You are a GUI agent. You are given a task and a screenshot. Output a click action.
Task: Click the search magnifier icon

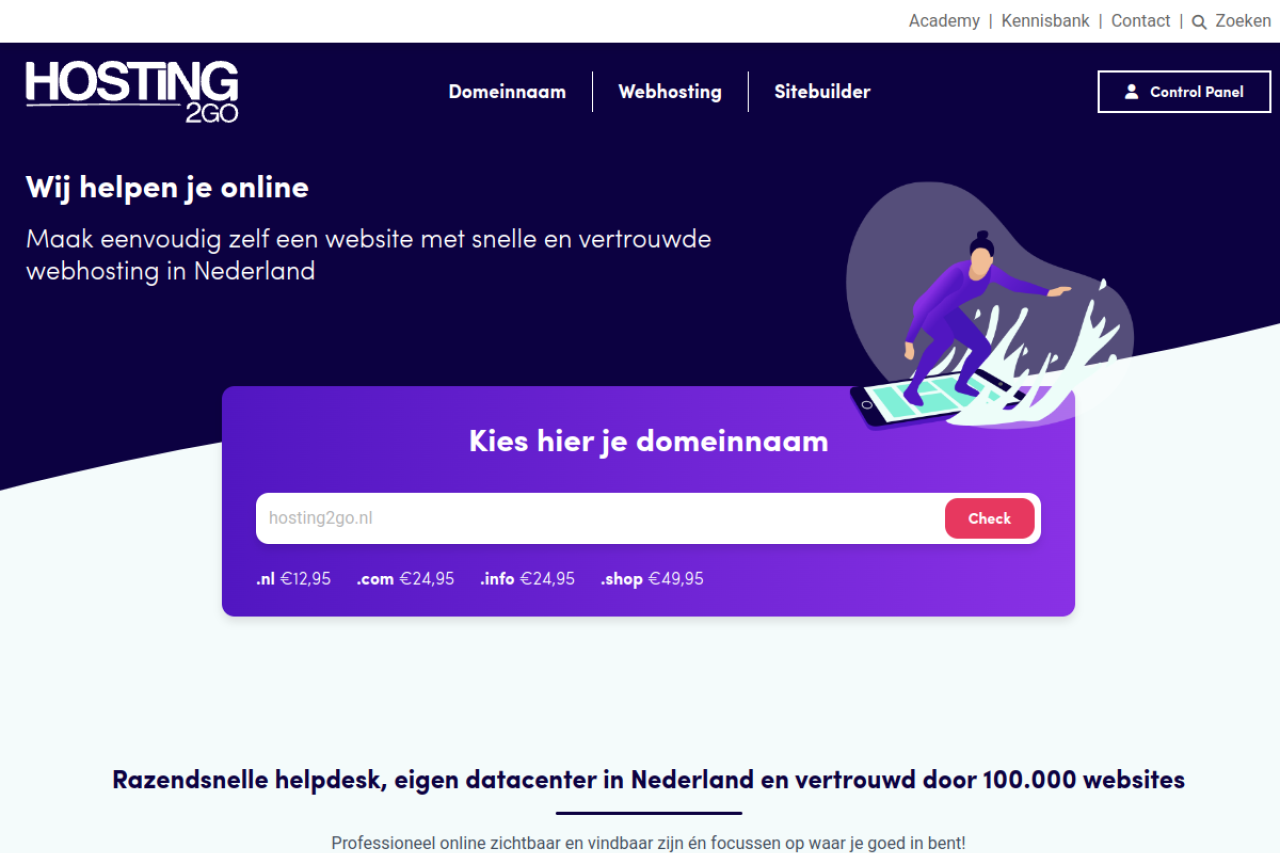[x=1199, y=22]
